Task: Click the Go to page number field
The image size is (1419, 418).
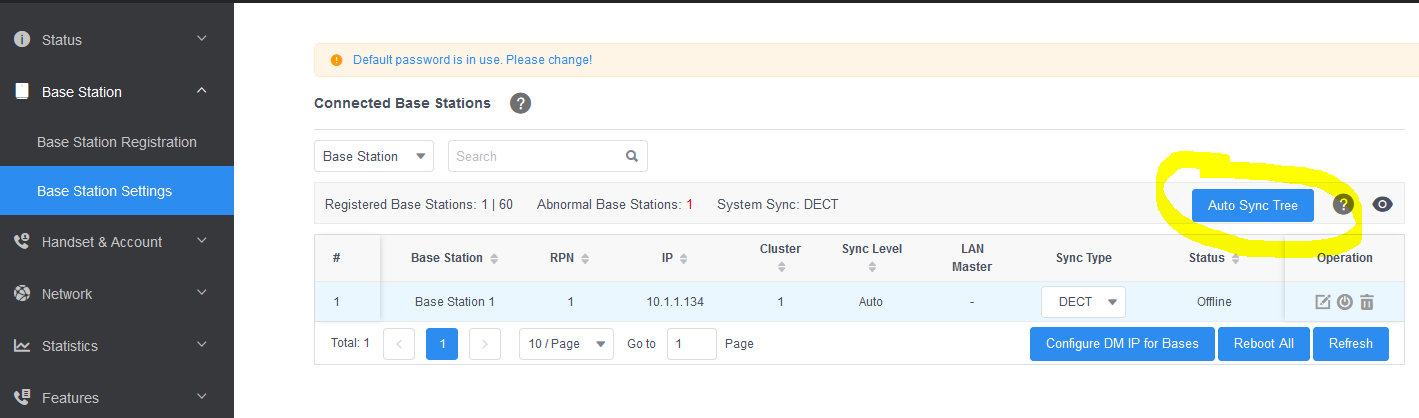Action: click(x=692, y=343)
